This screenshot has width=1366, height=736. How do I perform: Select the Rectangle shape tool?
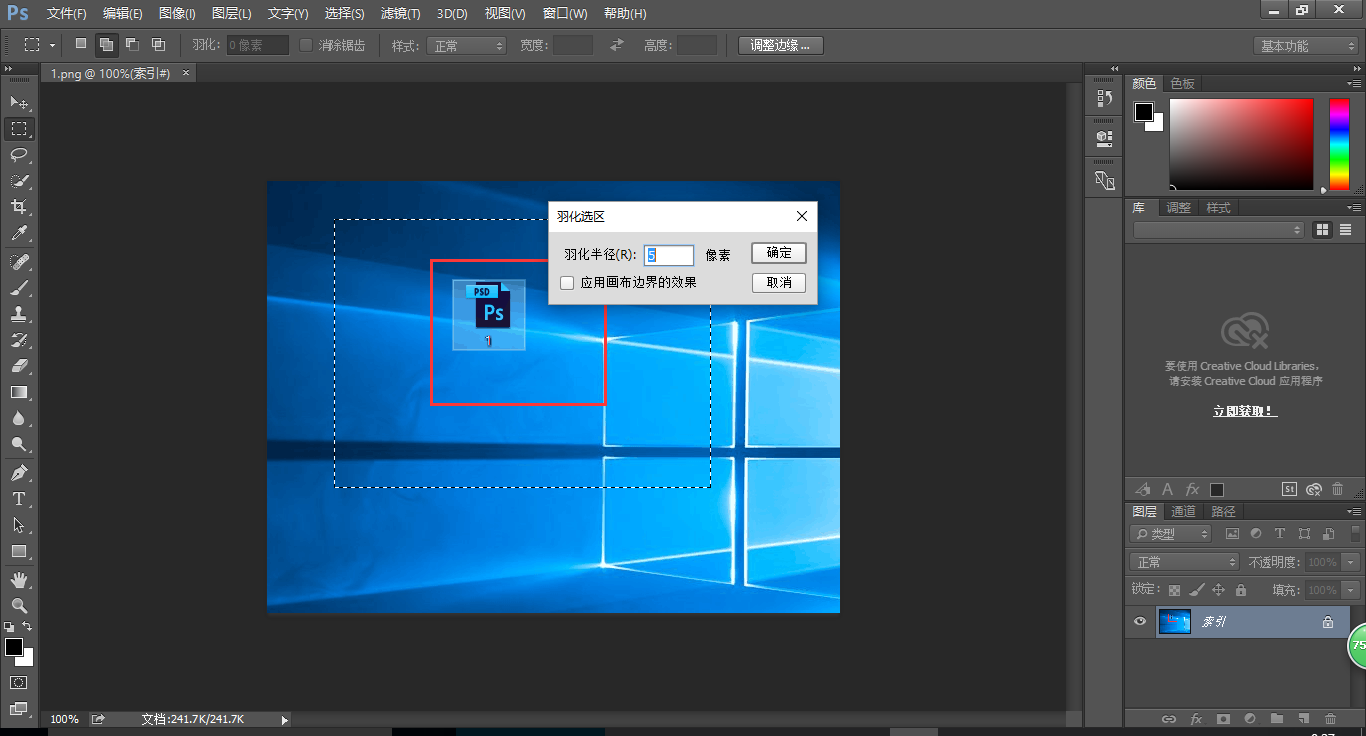(19, 551)
